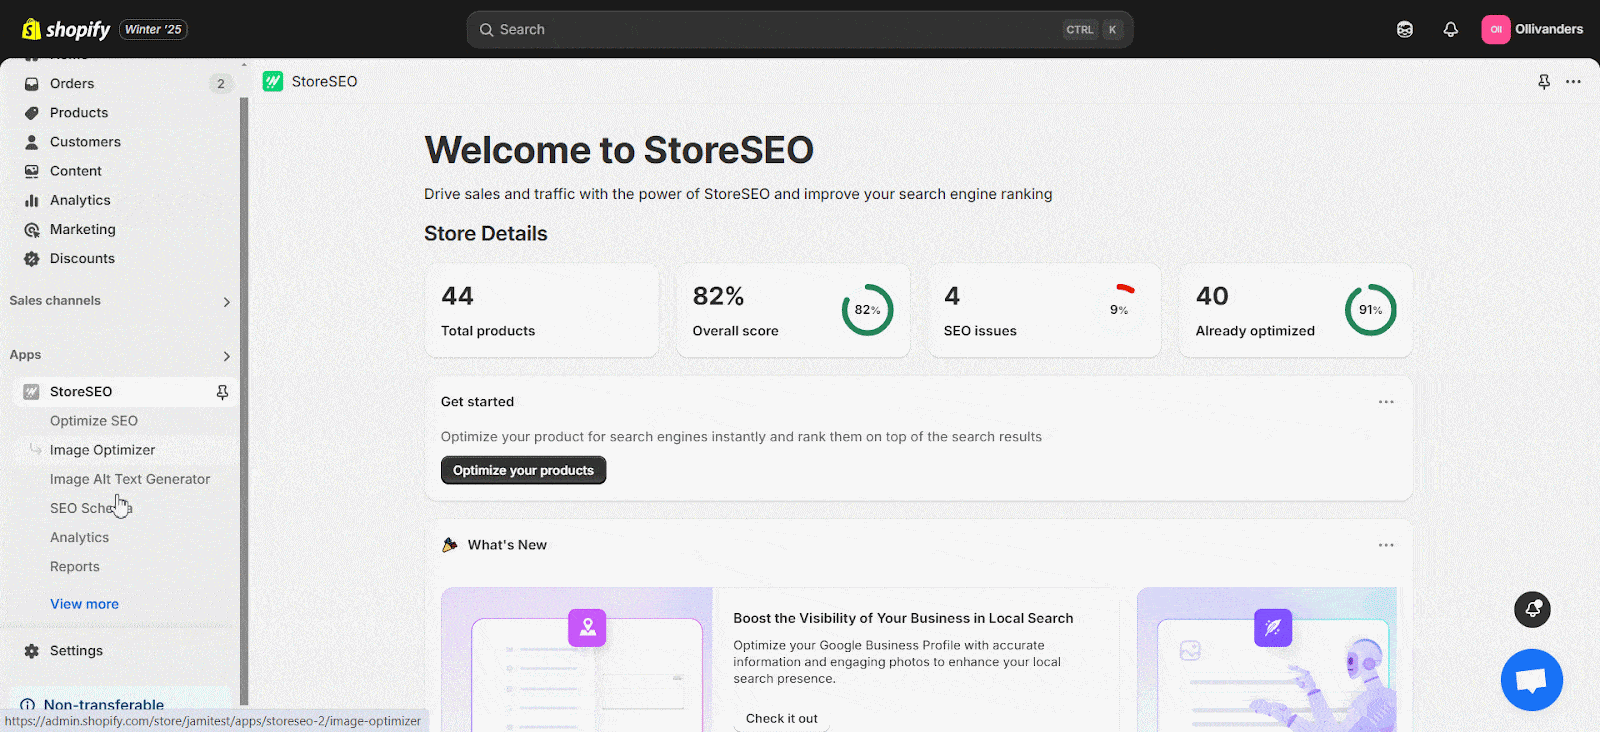Click the Total products card
Screen dimensions: 1600x732
542,311
